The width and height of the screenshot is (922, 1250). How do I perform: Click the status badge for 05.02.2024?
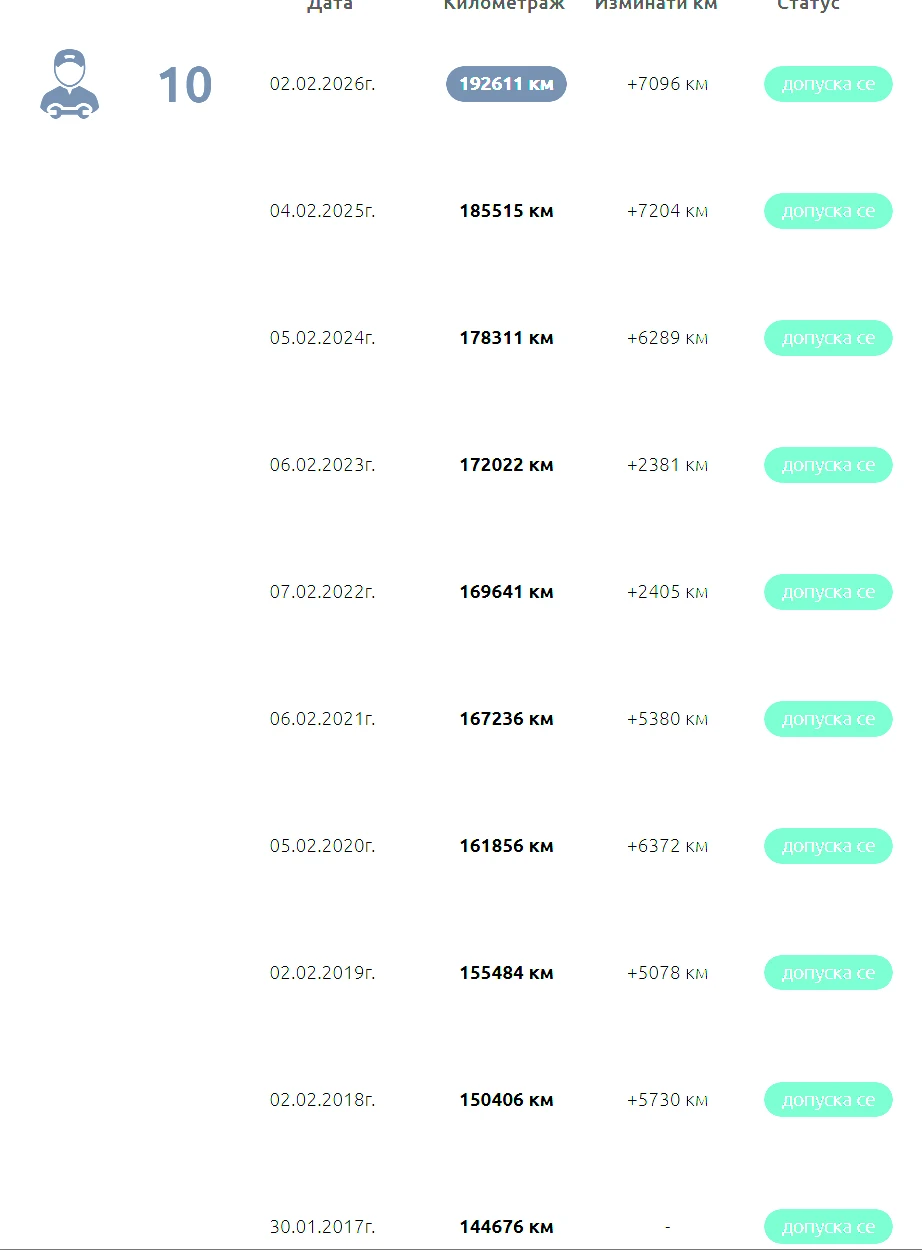tap(828, 338)
